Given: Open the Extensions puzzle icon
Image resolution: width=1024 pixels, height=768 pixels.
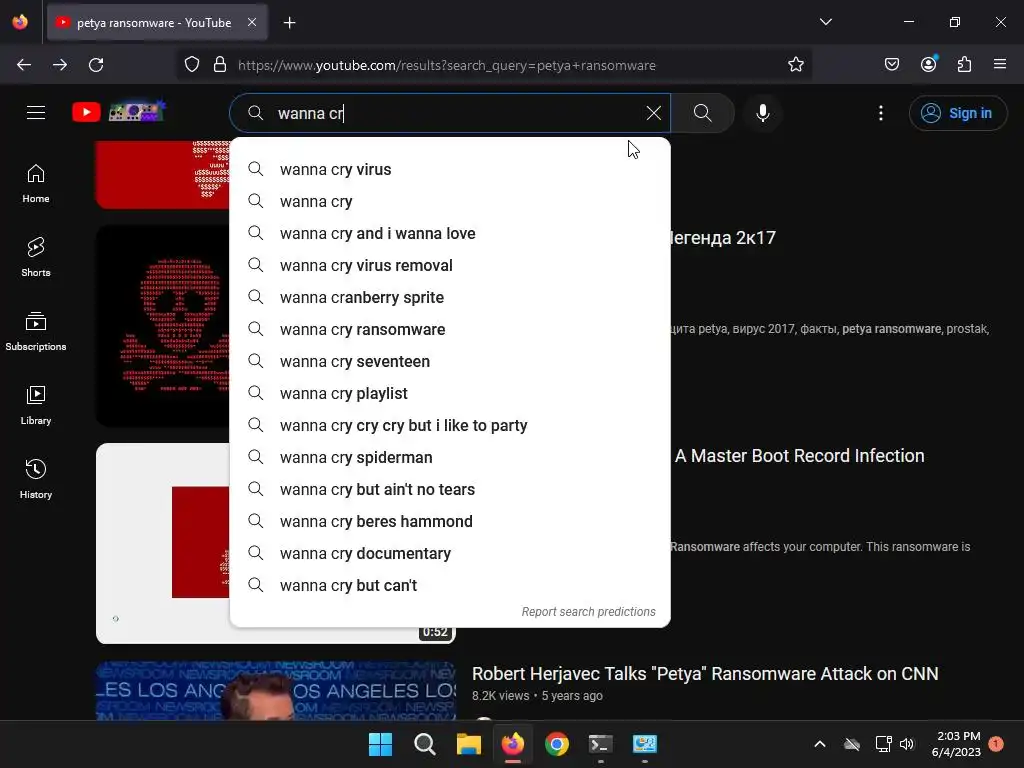Looking at the screenshot, I should 964,64.
